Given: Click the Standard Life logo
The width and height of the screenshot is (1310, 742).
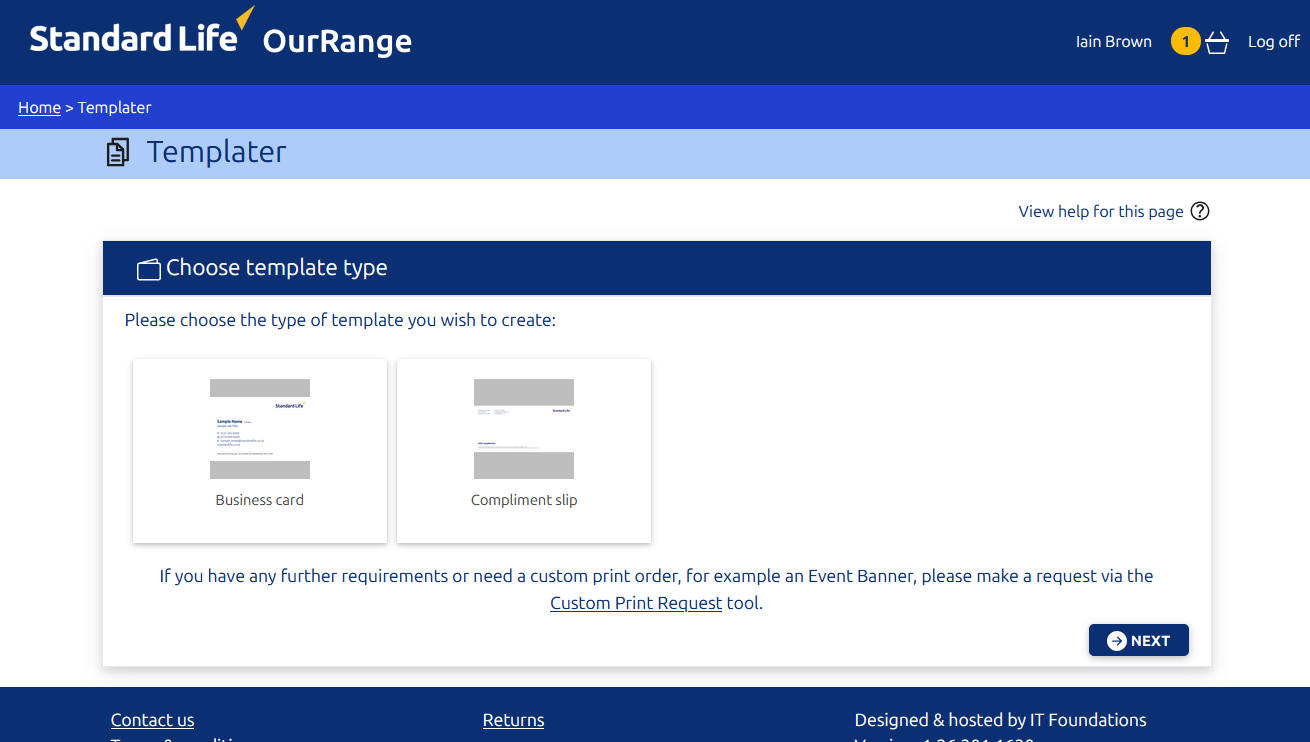Looking at the screenshot, I should pyautogui.click(x=135, y=38).
